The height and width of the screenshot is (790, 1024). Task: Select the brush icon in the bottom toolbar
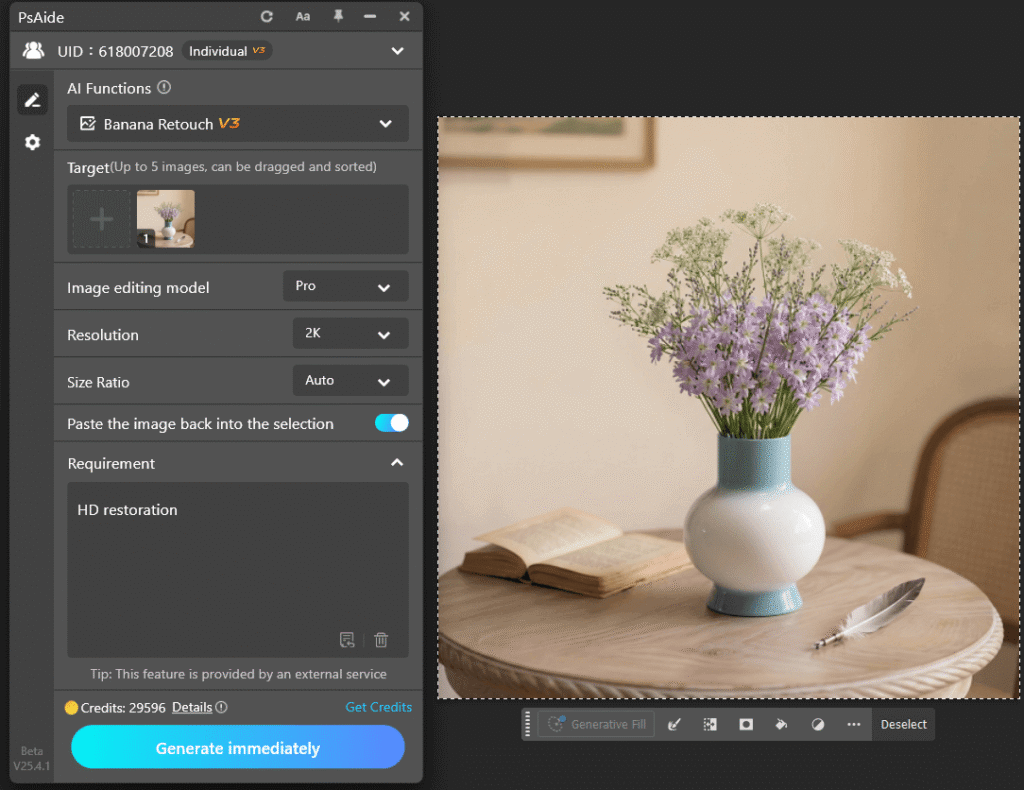tap(674, 723)
